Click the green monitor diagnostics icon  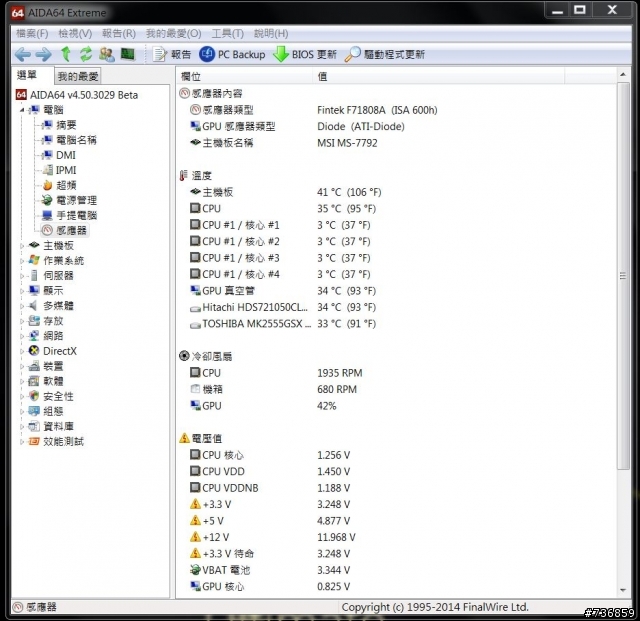click(128, 54)
